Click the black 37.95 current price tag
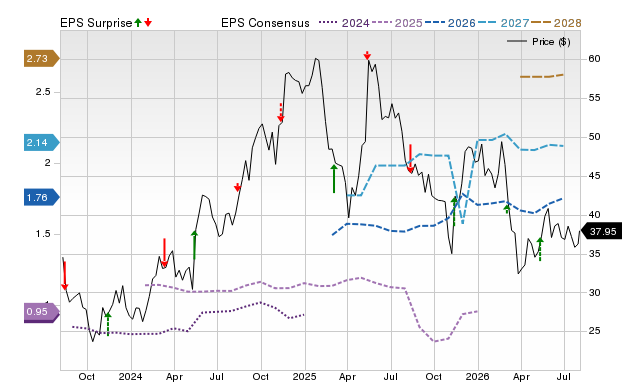This screenshot has height=382, width=640. click(x=601, y=231)
